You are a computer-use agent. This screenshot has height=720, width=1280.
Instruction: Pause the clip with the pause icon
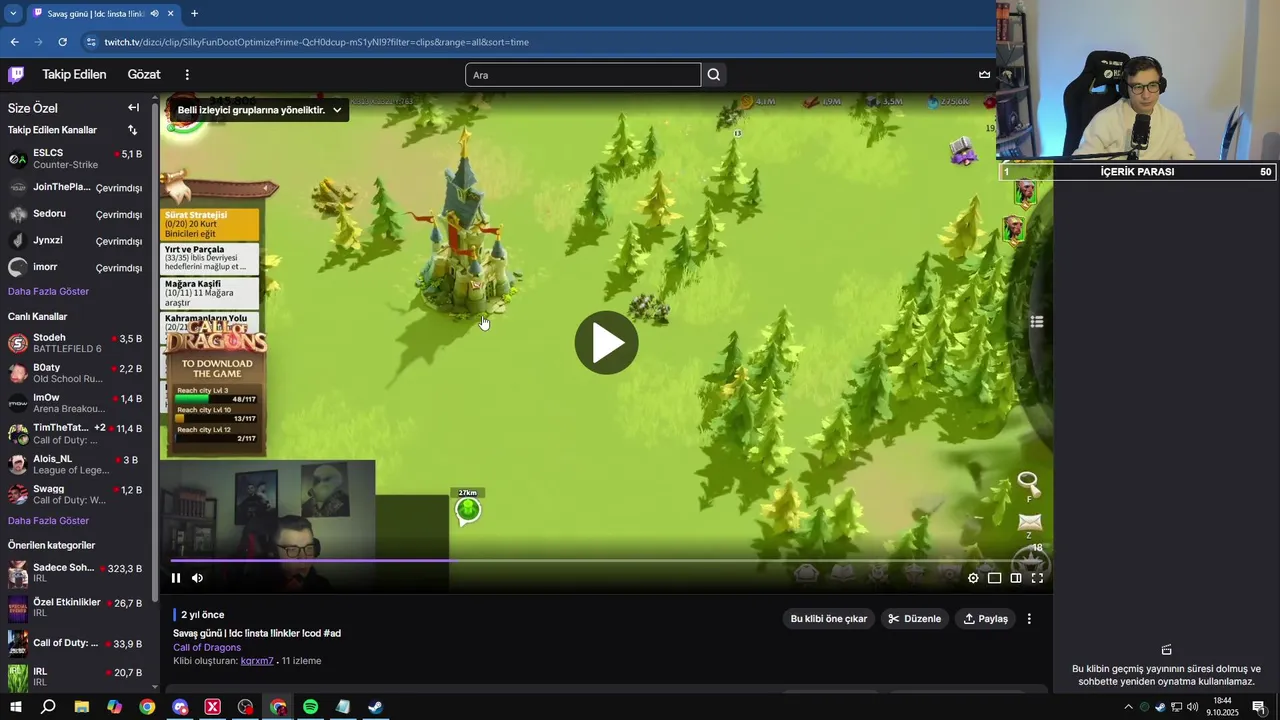pyautogui.click(x=176, y=578)
